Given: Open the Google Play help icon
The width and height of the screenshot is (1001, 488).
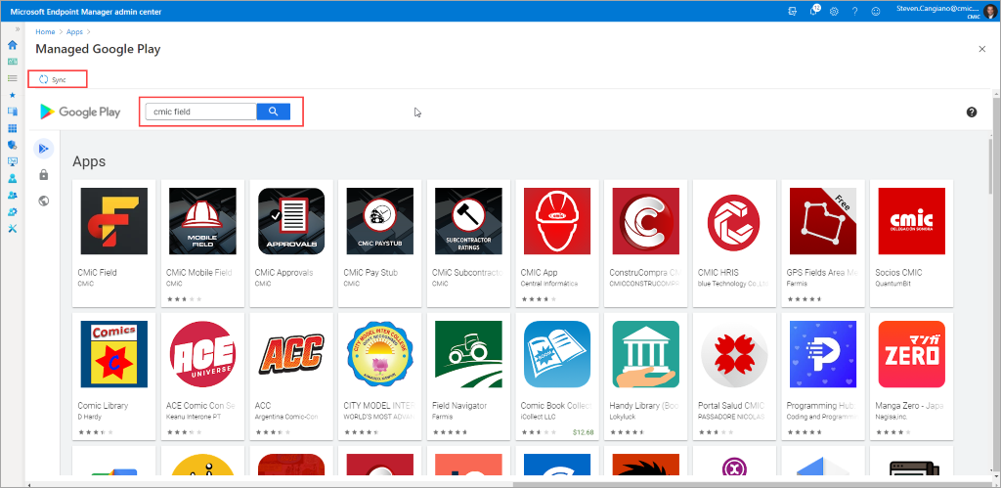Looking at the screenshot, I should pyautogui.click(x=972, y=112).
